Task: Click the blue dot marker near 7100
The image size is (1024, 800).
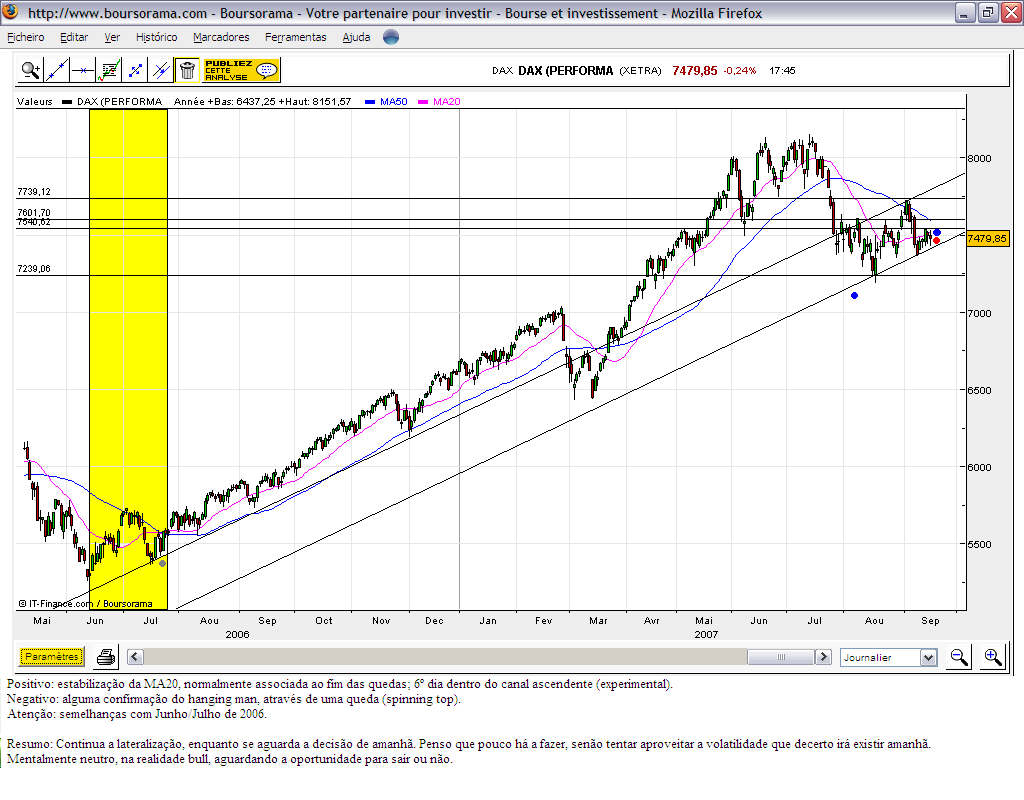Action: [x=854, y=296]
